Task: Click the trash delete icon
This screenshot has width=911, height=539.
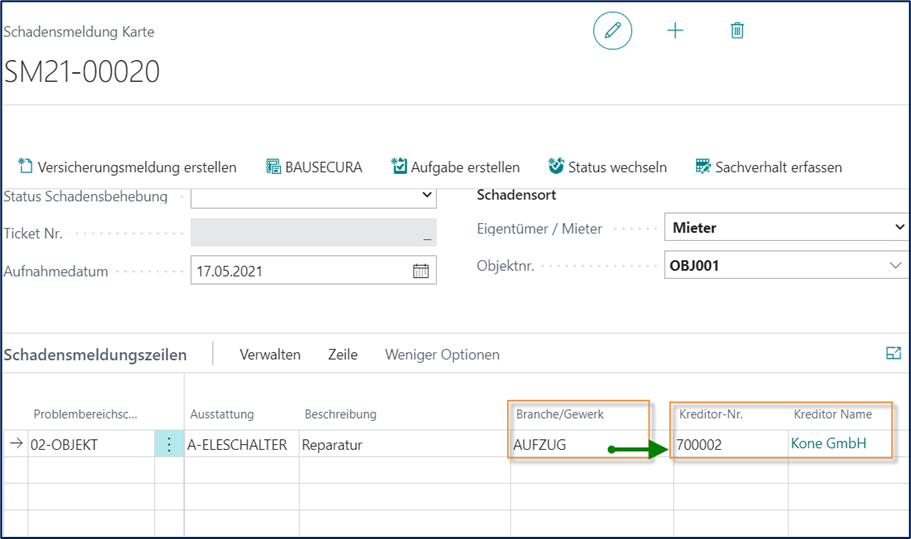Action: click(737, 31)
